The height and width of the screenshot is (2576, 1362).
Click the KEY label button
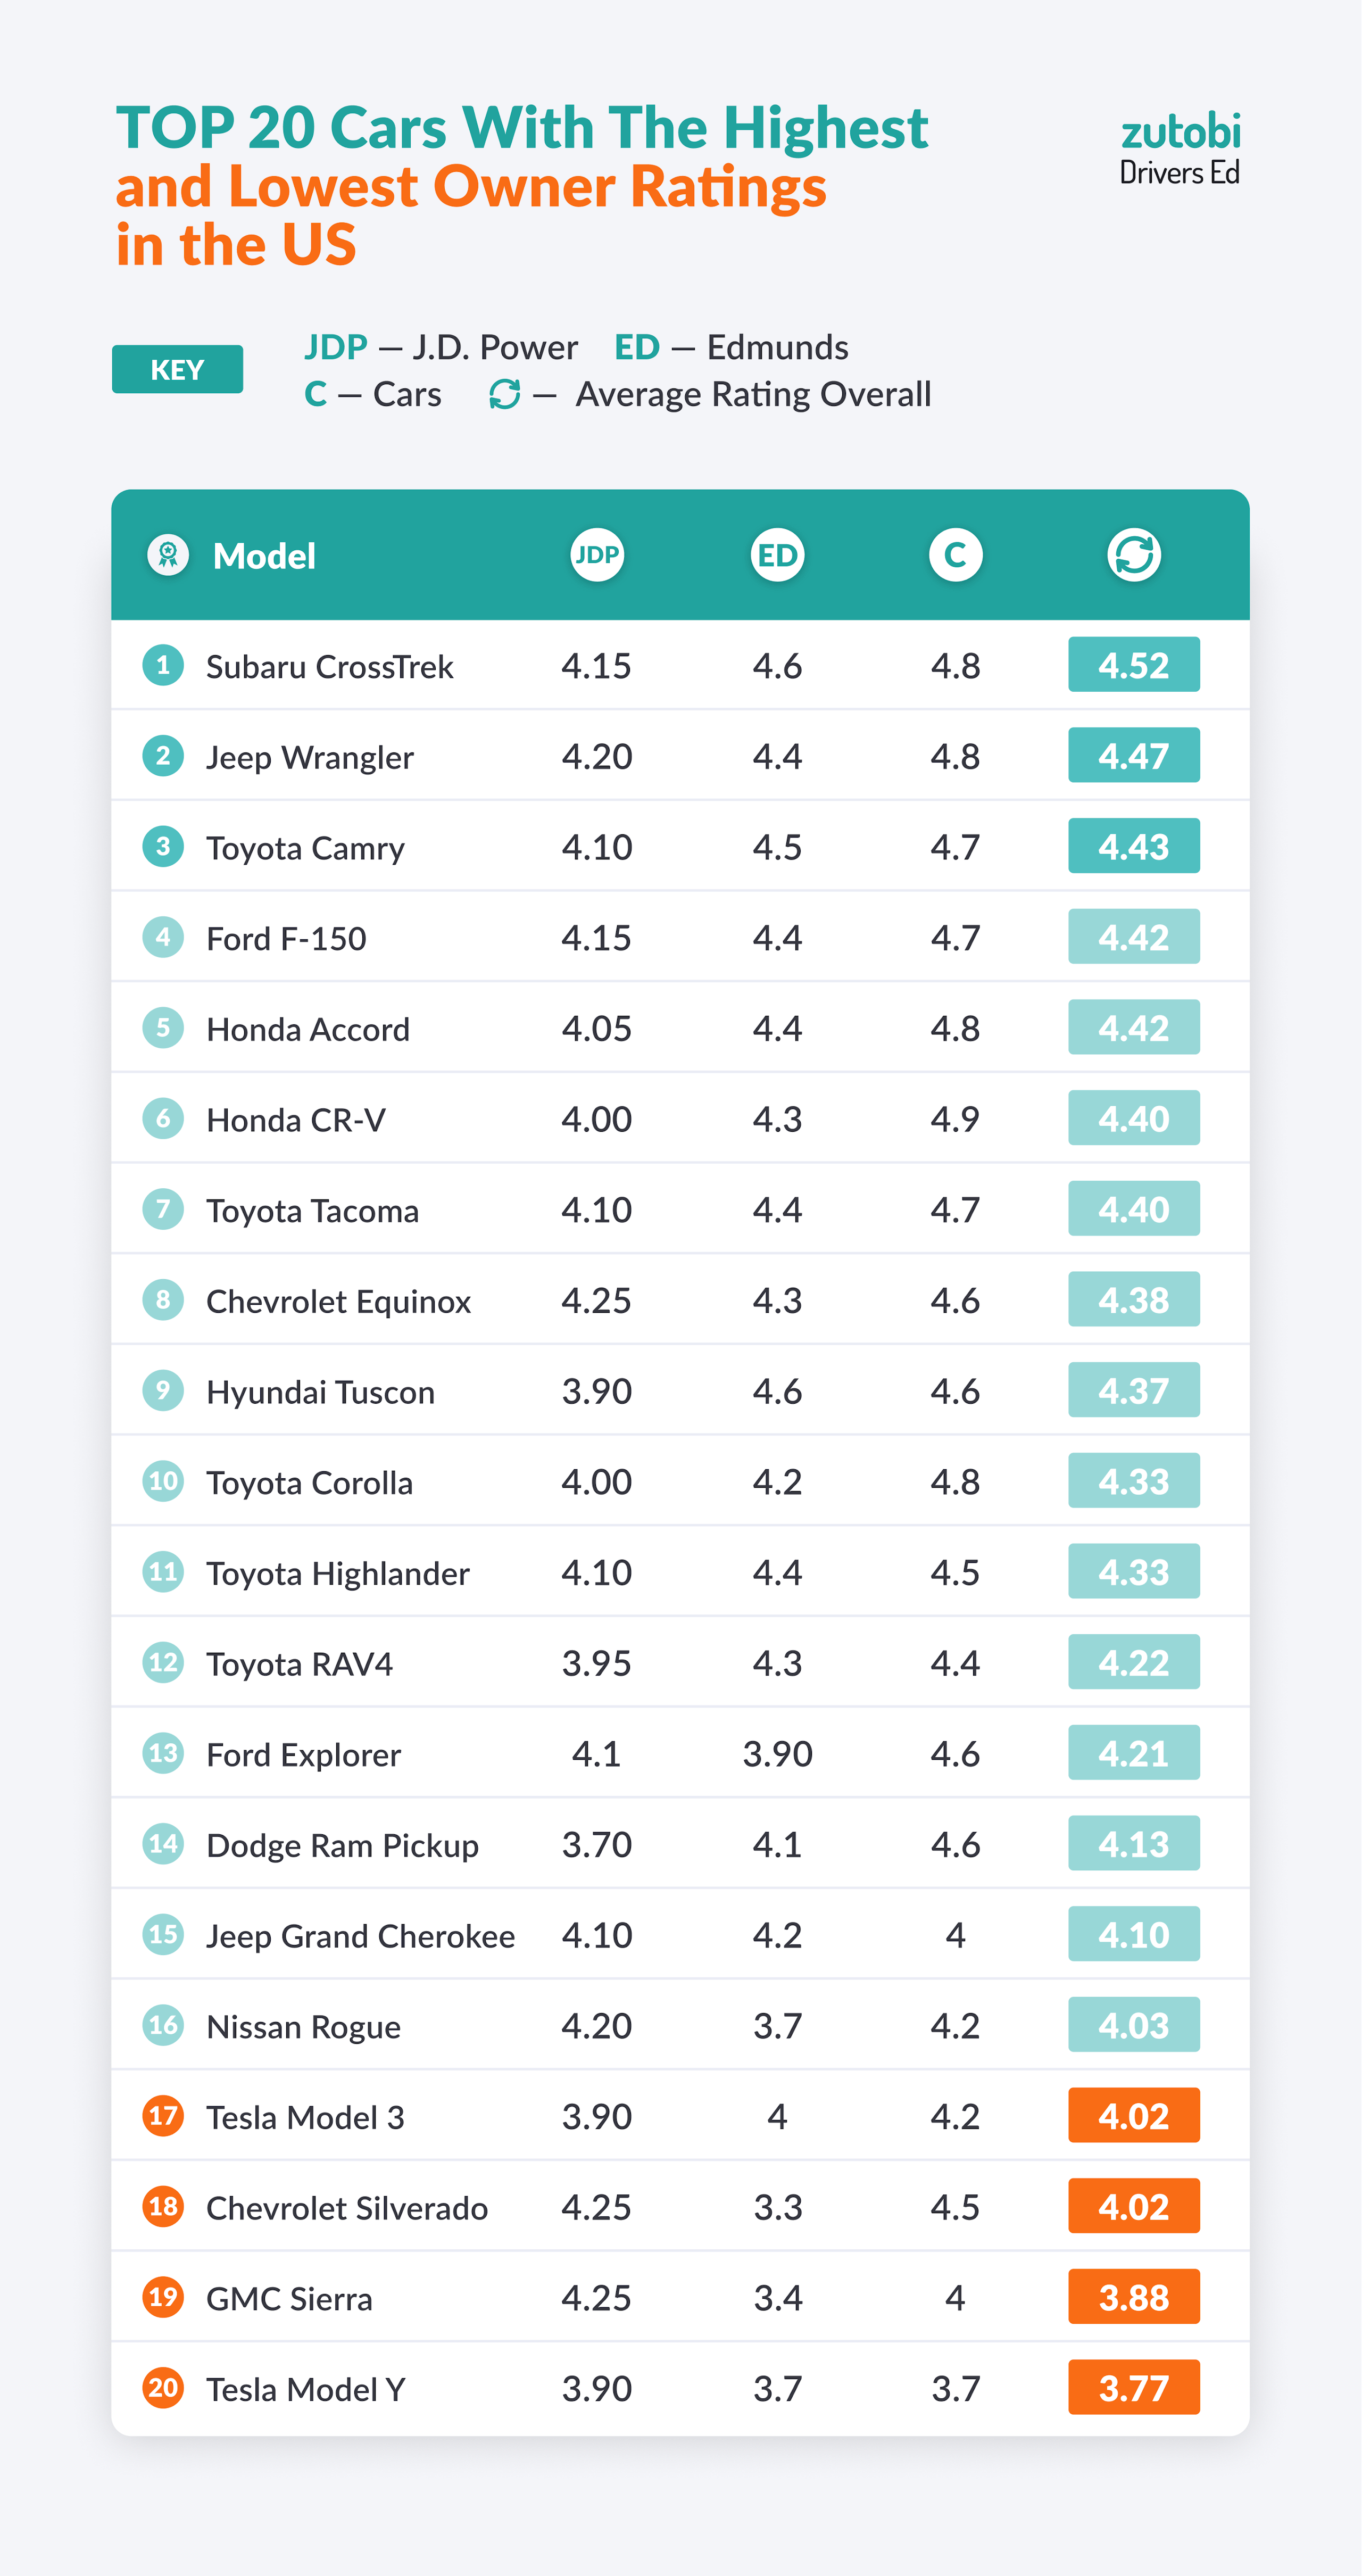coord(177,370)
